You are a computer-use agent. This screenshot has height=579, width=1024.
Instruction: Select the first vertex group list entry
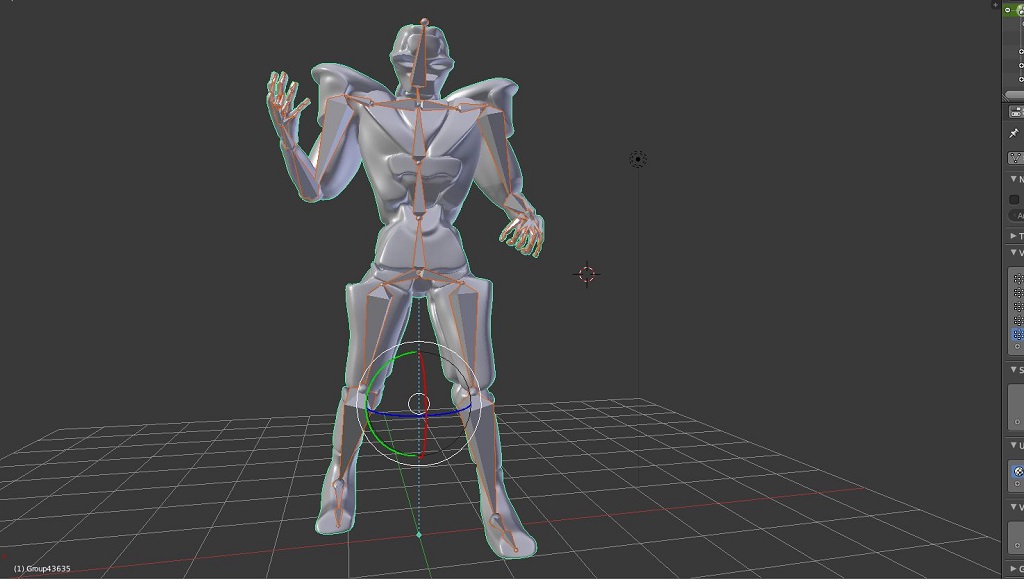(x=1018, y=279)
